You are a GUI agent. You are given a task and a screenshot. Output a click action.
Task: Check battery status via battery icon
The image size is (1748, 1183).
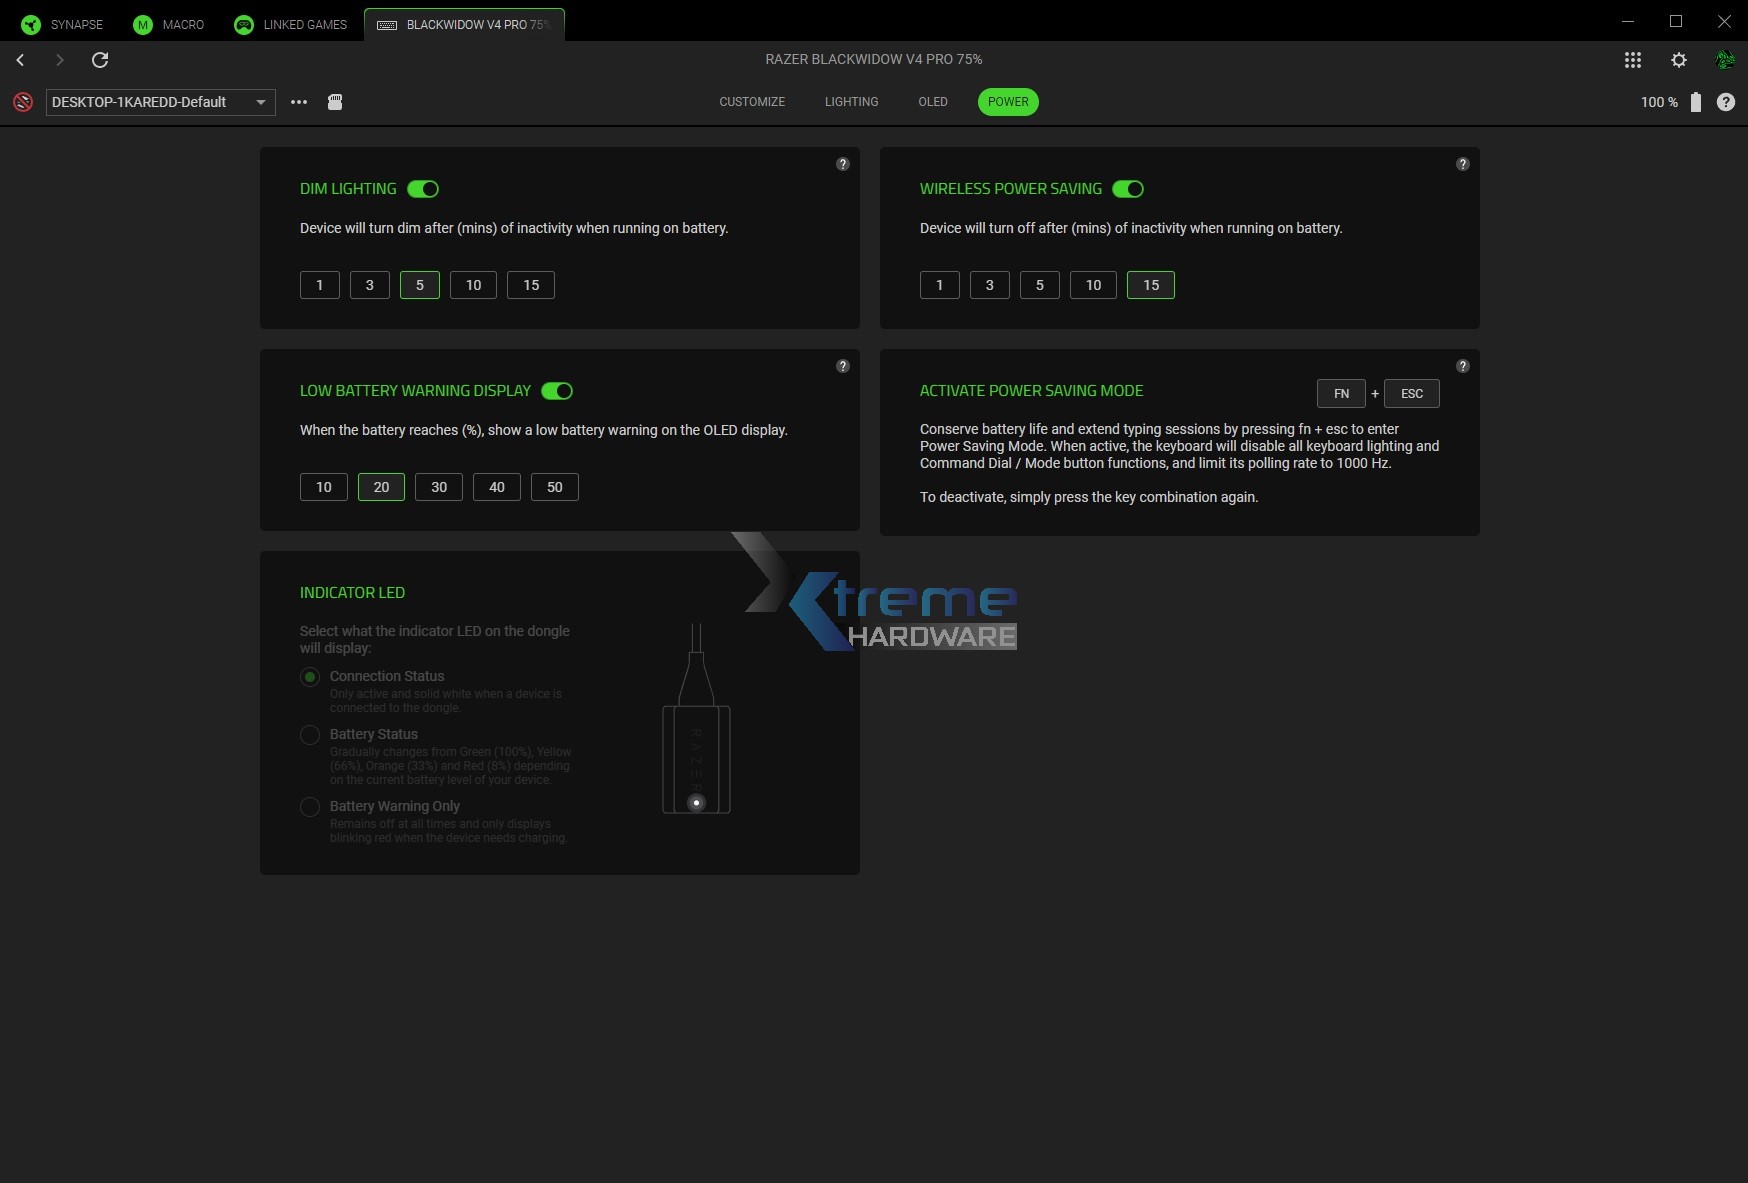(x=1695, y=101)
